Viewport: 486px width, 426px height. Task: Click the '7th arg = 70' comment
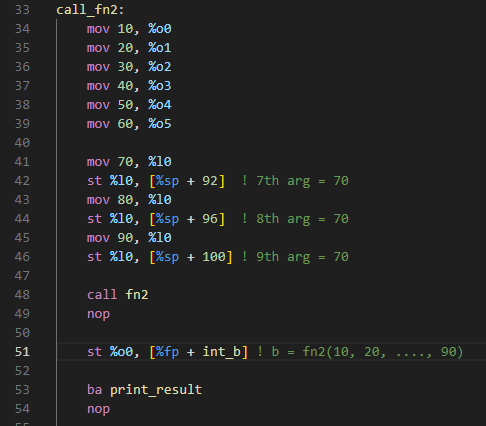(x=295, y=181)
